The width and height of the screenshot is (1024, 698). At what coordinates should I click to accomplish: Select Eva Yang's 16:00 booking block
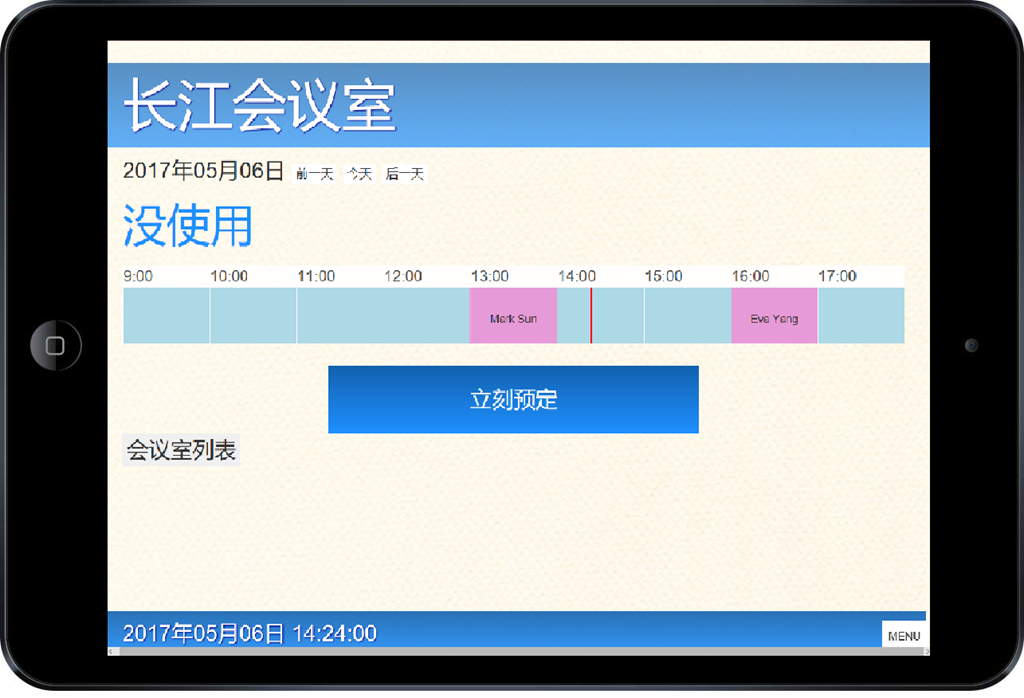774,317
